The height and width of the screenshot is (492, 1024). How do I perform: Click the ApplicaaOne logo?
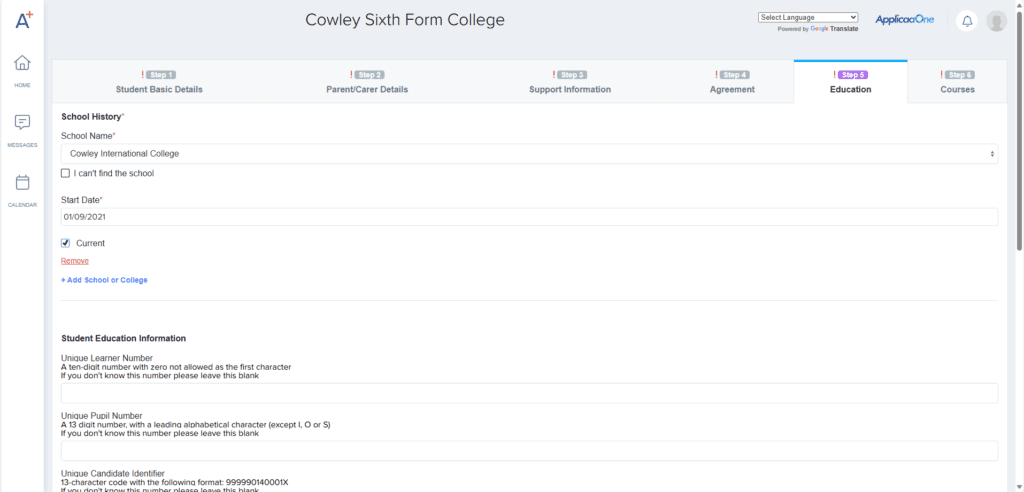[x=904, y=20]
